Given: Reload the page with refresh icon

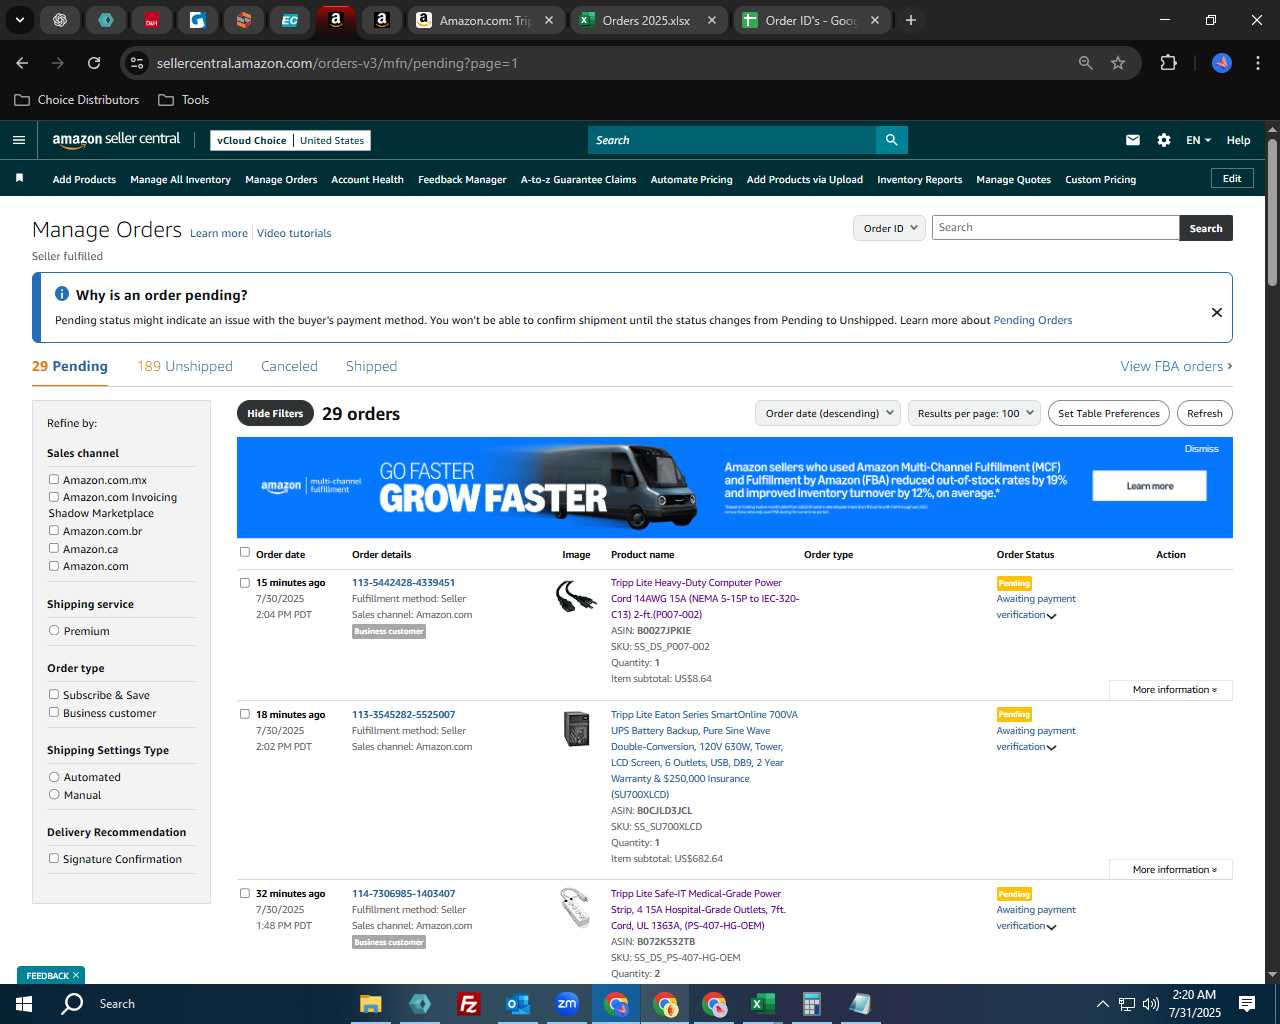Looking at the screenshot, I should 94,63.
